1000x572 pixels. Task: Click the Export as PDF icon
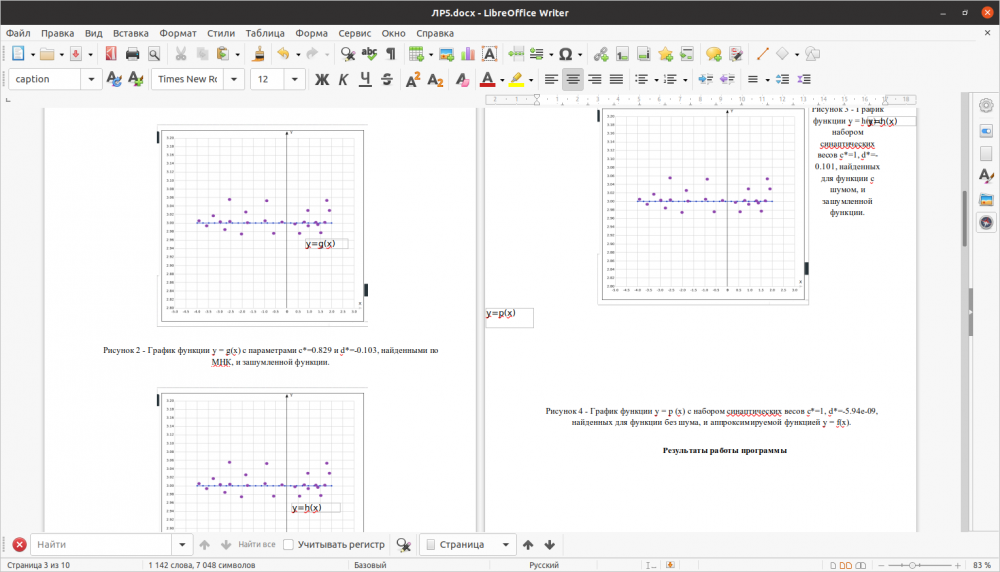point(109,54)
